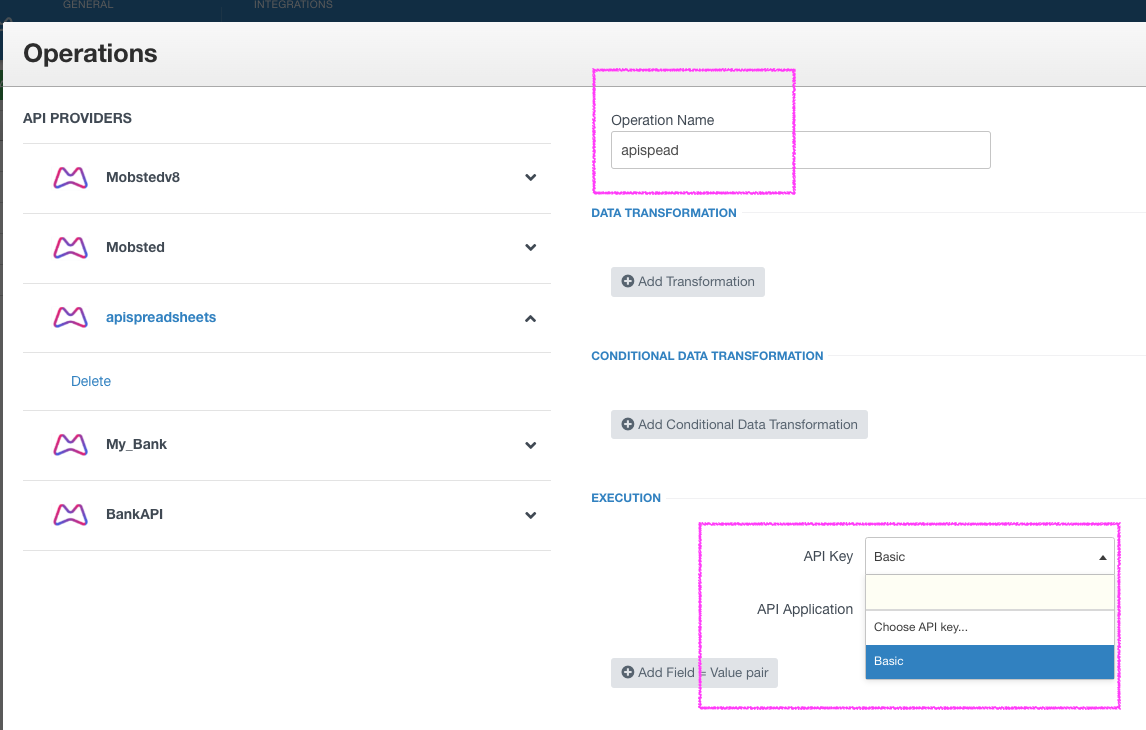This screenshot has width=1146, height=730.
Task: Click Add Field = Value pair button
Action: click(694, 673)
